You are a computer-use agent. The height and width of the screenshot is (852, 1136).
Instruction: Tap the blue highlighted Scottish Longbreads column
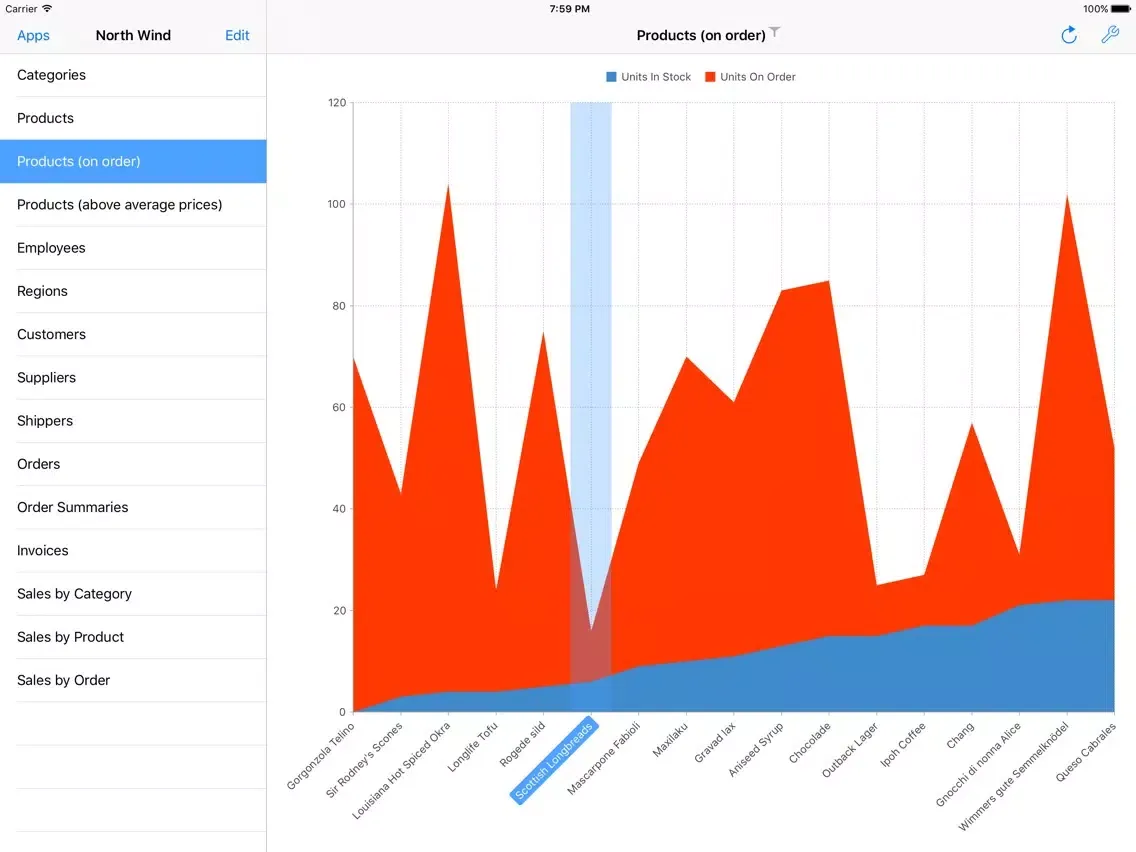point(590,406)
